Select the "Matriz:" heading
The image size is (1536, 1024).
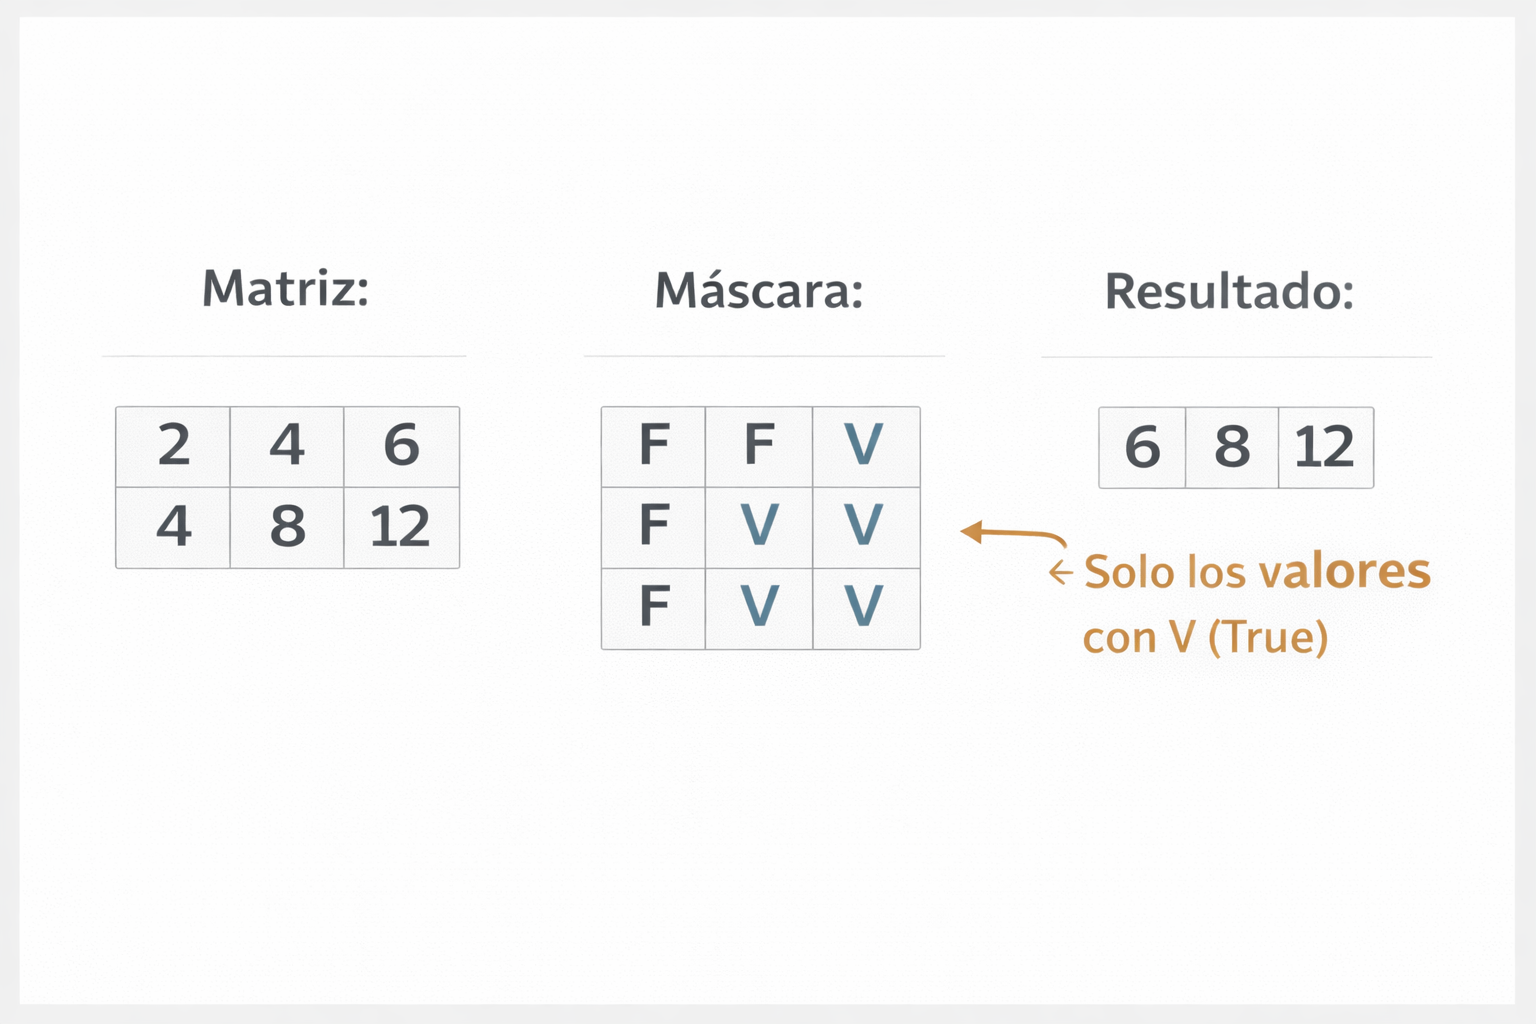pos(286,288)
